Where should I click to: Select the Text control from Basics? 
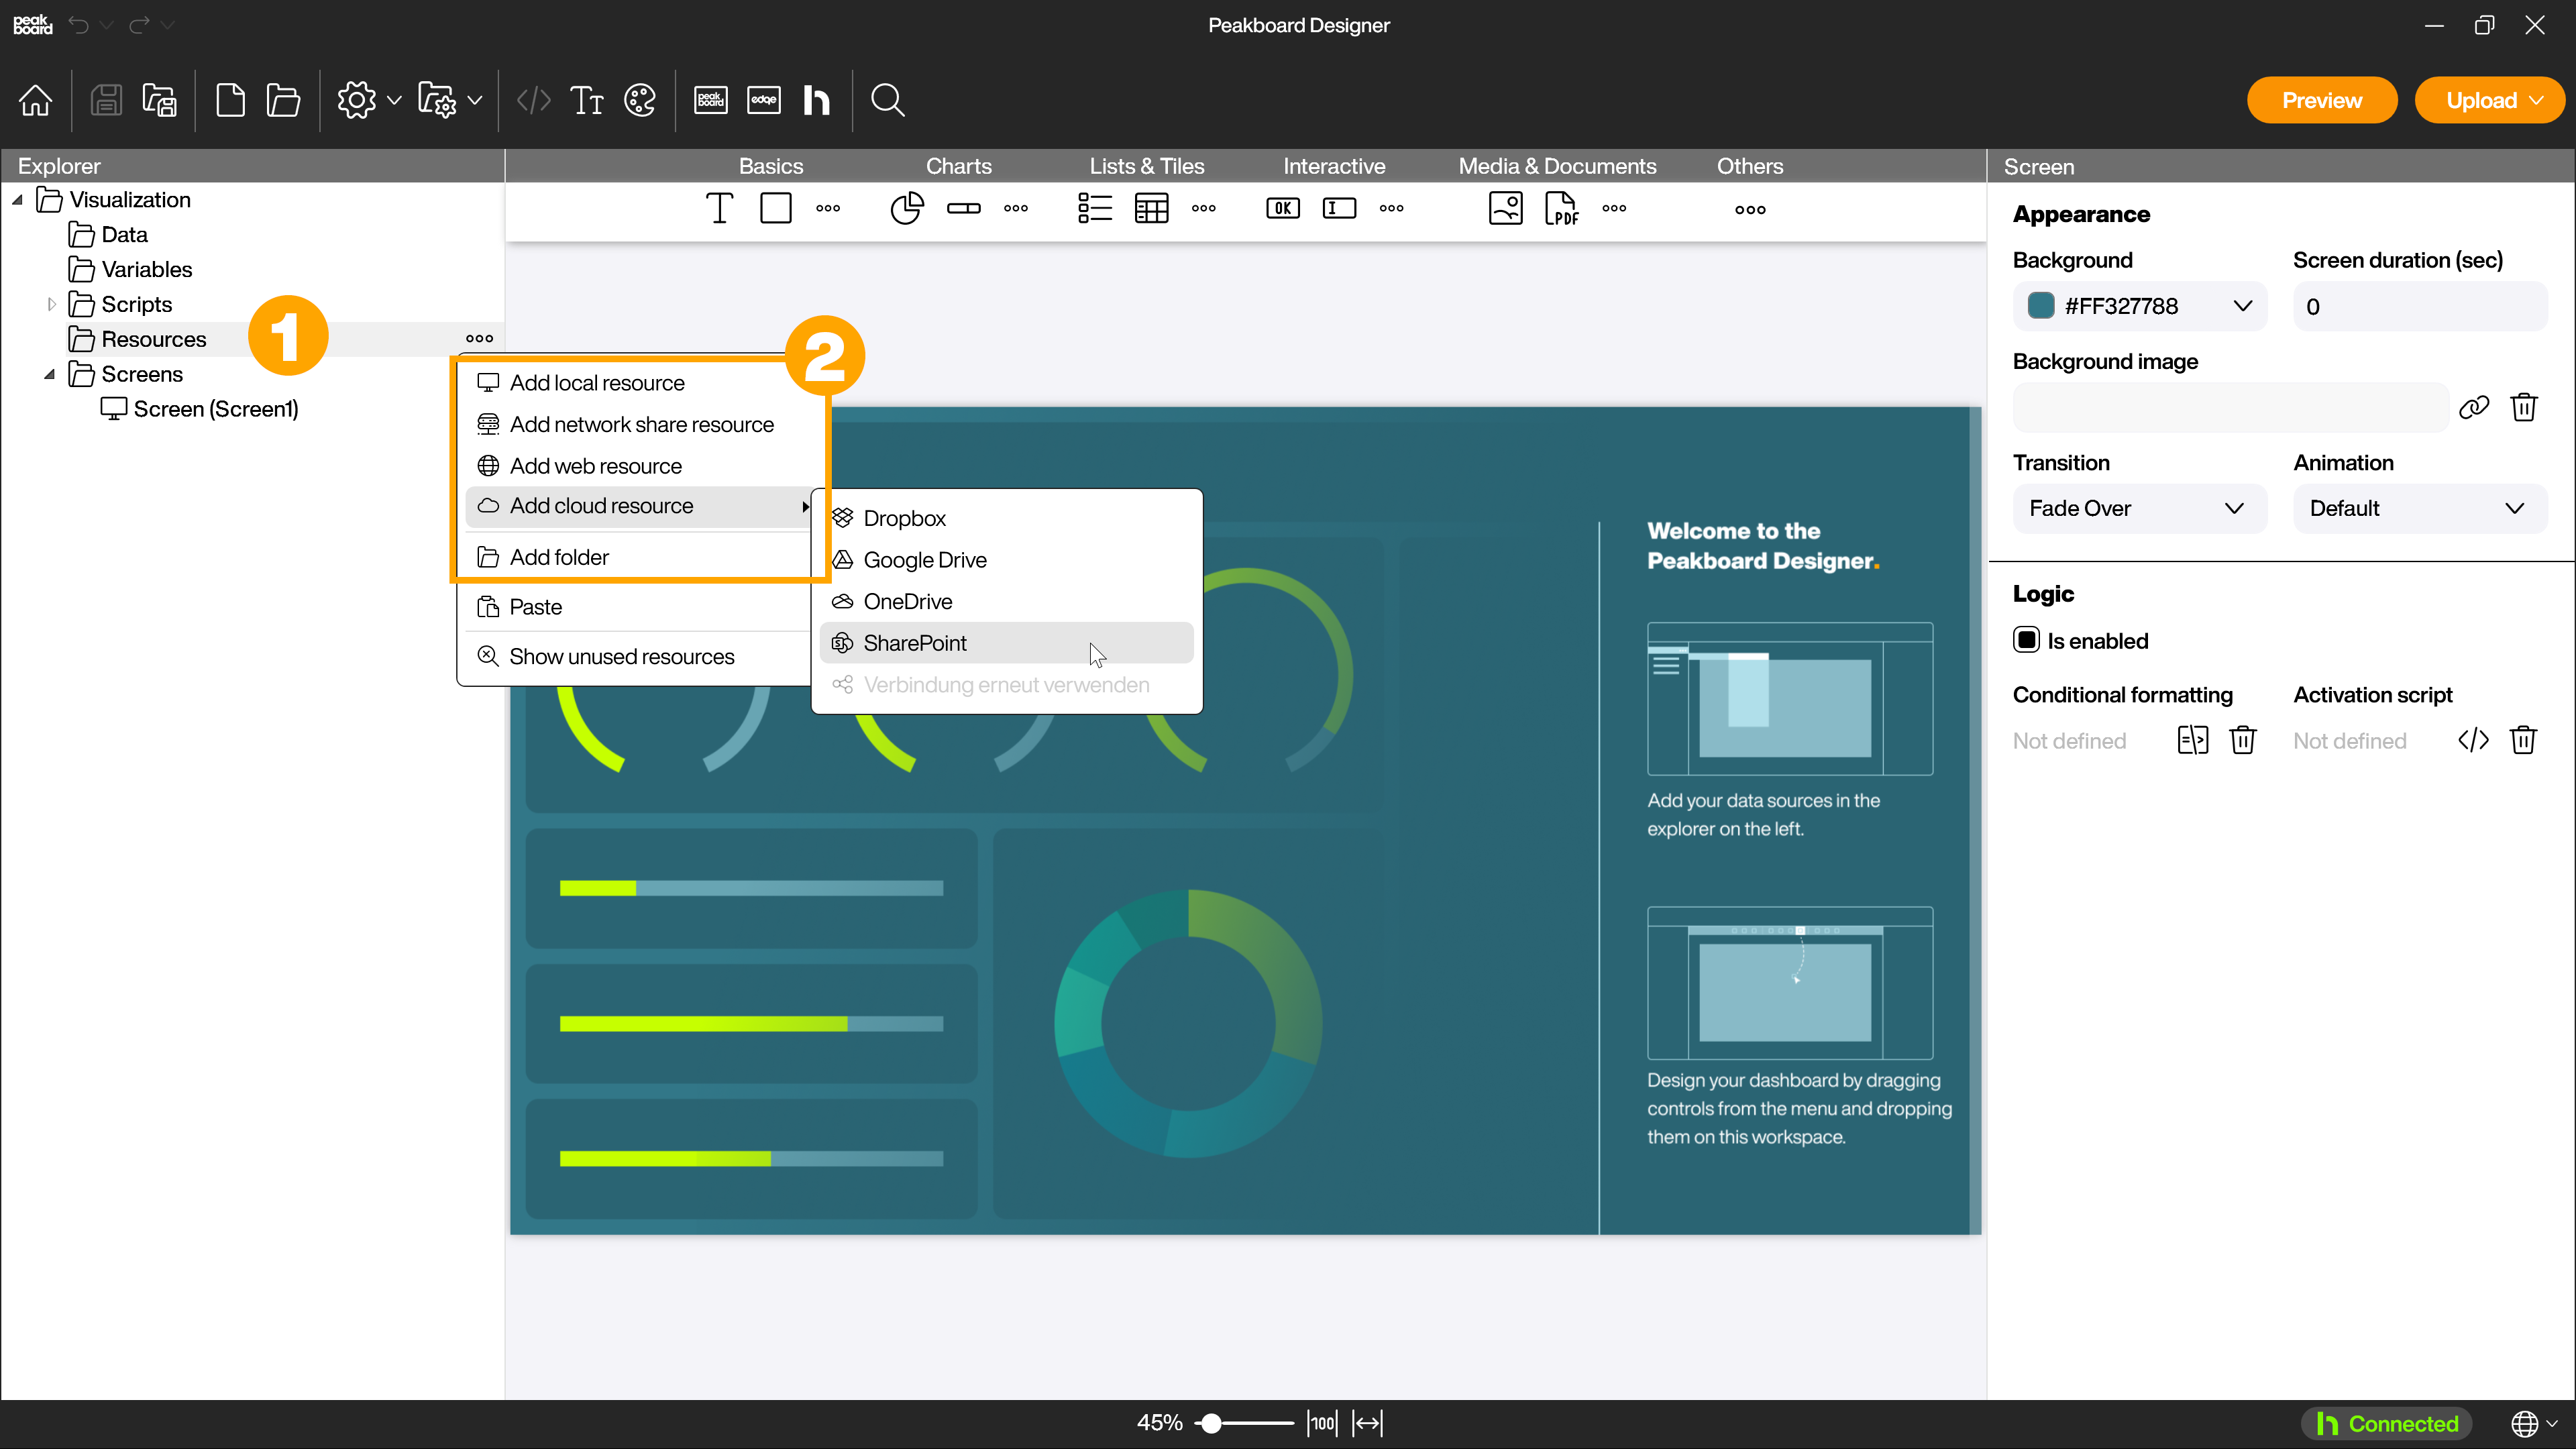click(720, 208)
